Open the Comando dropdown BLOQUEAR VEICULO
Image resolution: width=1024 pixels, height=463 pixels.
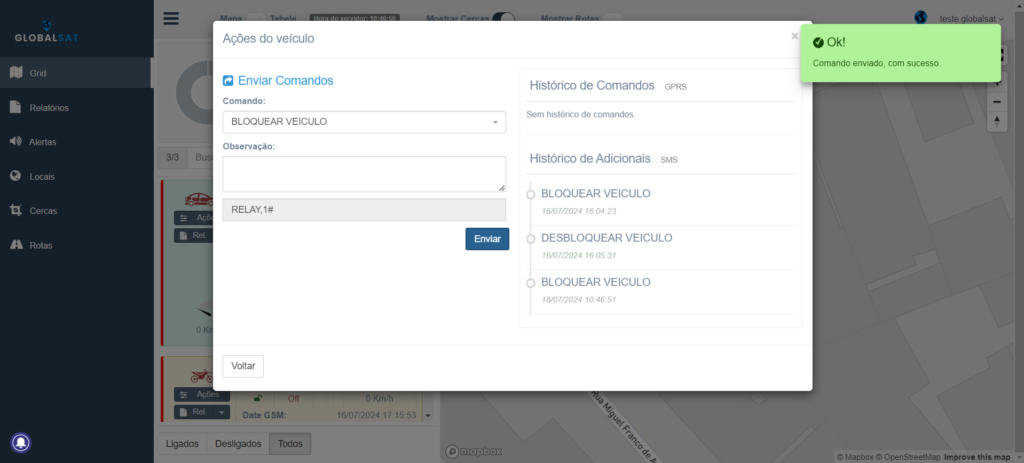tap(364, 122)
